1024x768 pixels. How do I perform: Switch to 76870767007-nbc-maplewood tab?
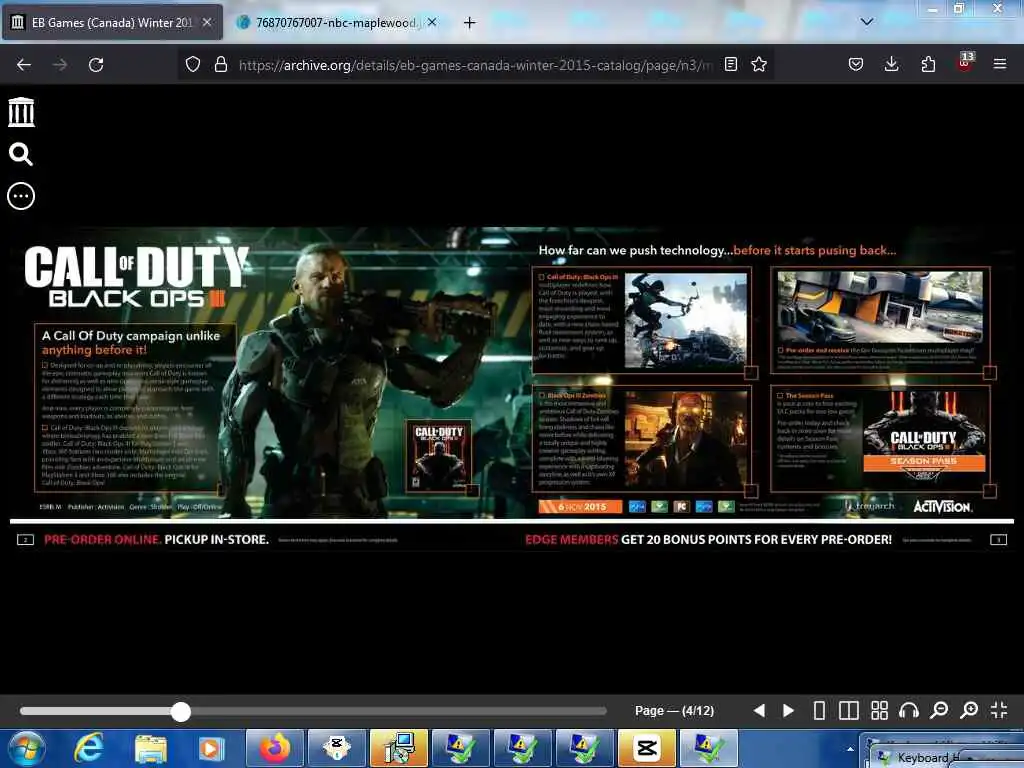point(336,23)
